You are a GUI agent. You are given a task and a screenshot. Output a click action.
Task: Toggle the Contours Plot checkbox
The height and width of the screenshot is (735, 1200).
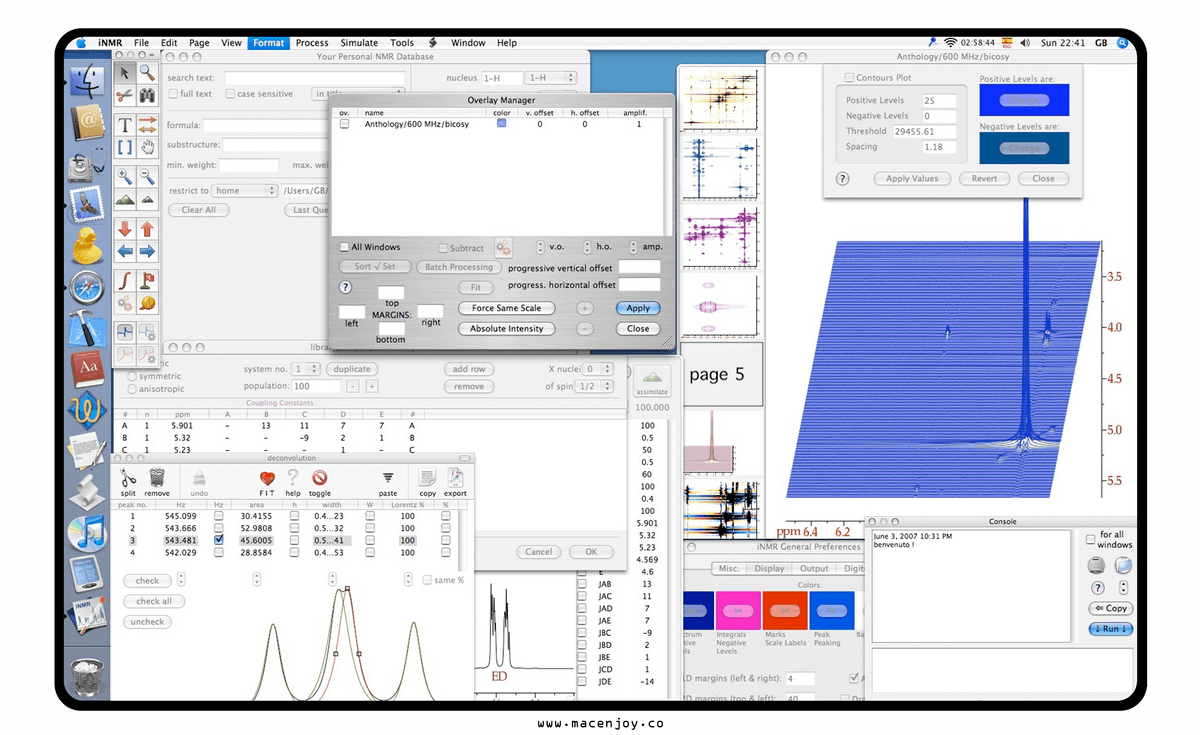849,78
